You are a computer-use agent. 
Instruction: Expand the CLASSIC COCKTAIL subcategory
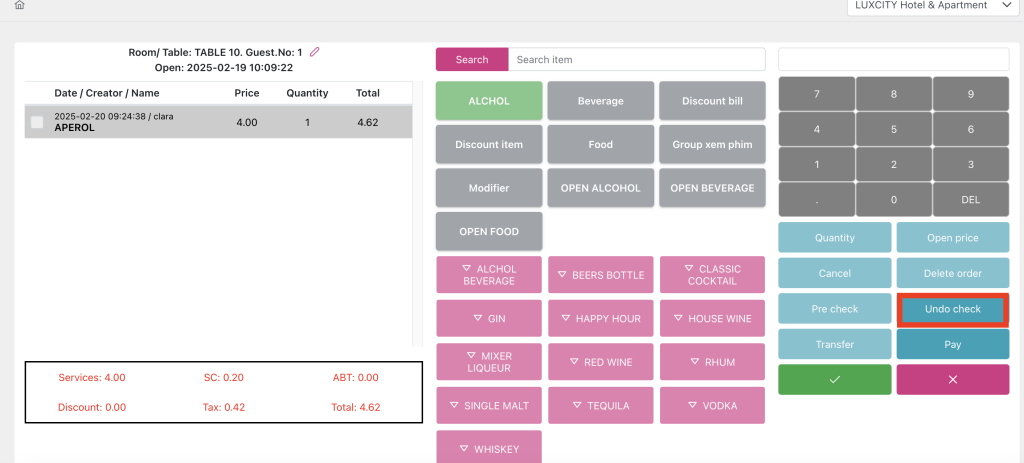(x=712, y=275)
